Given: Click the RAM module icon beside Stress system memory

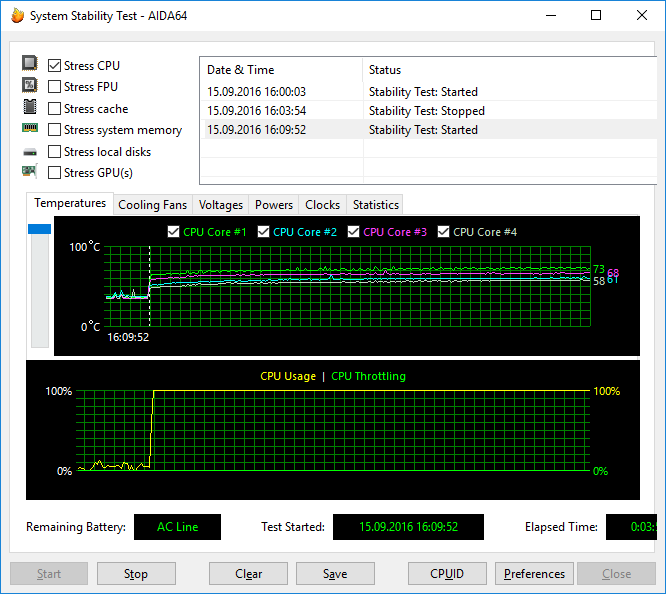Looking at the screenshot, I should click(29, 127).
